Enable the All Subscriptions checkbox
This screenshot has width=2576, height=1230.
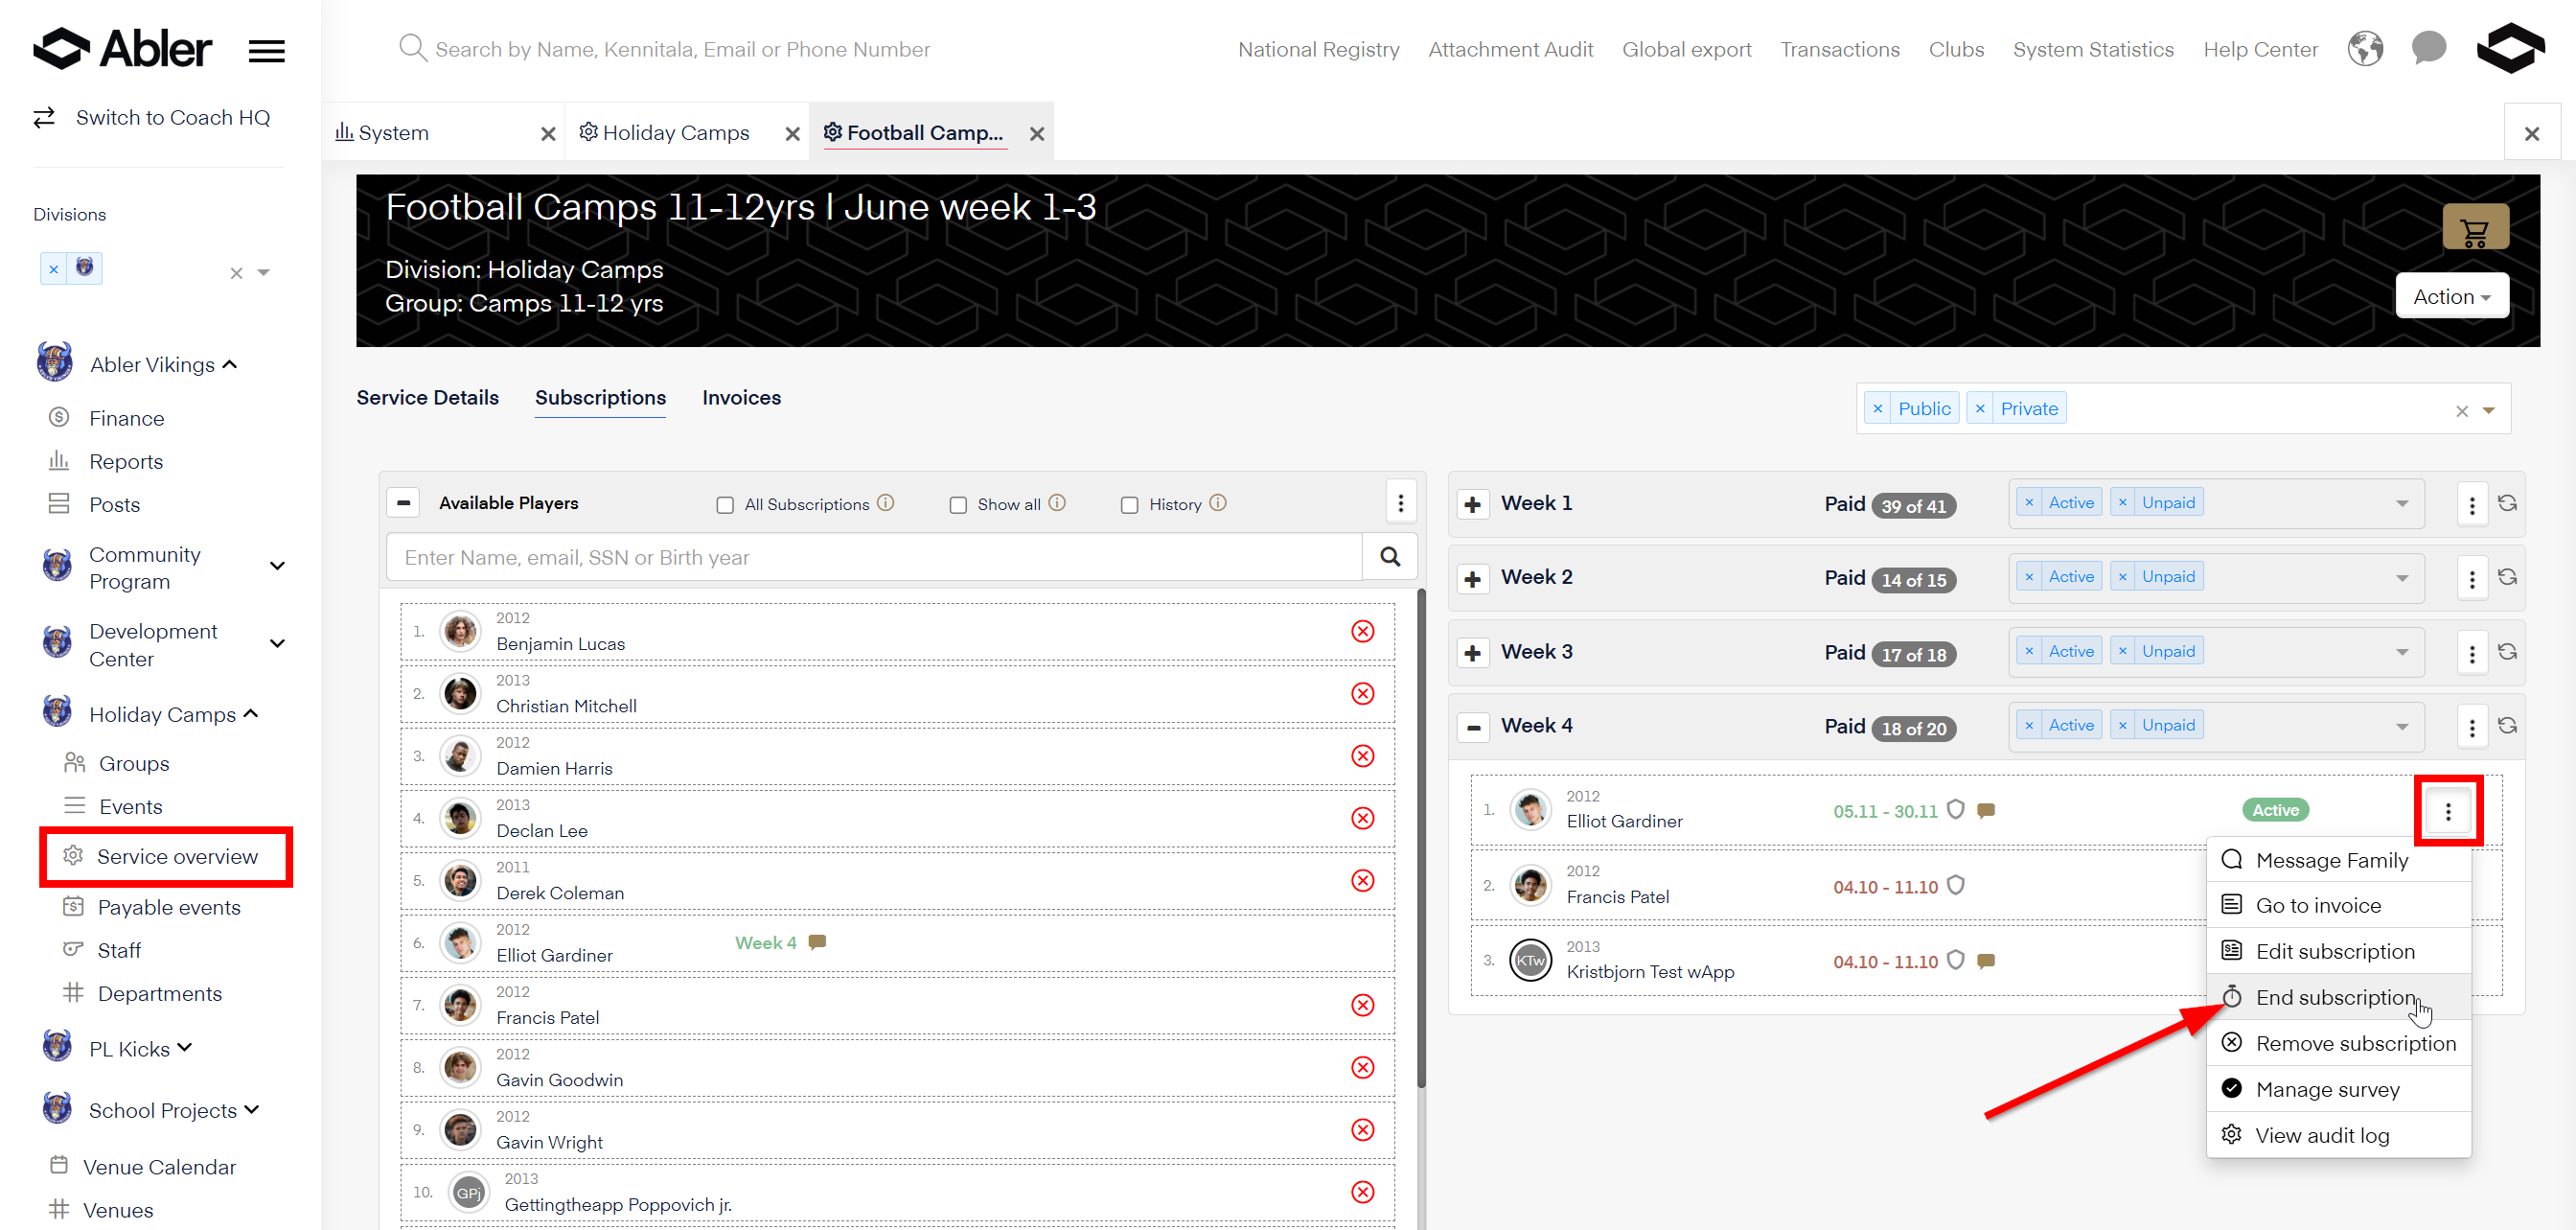[725, 505]
